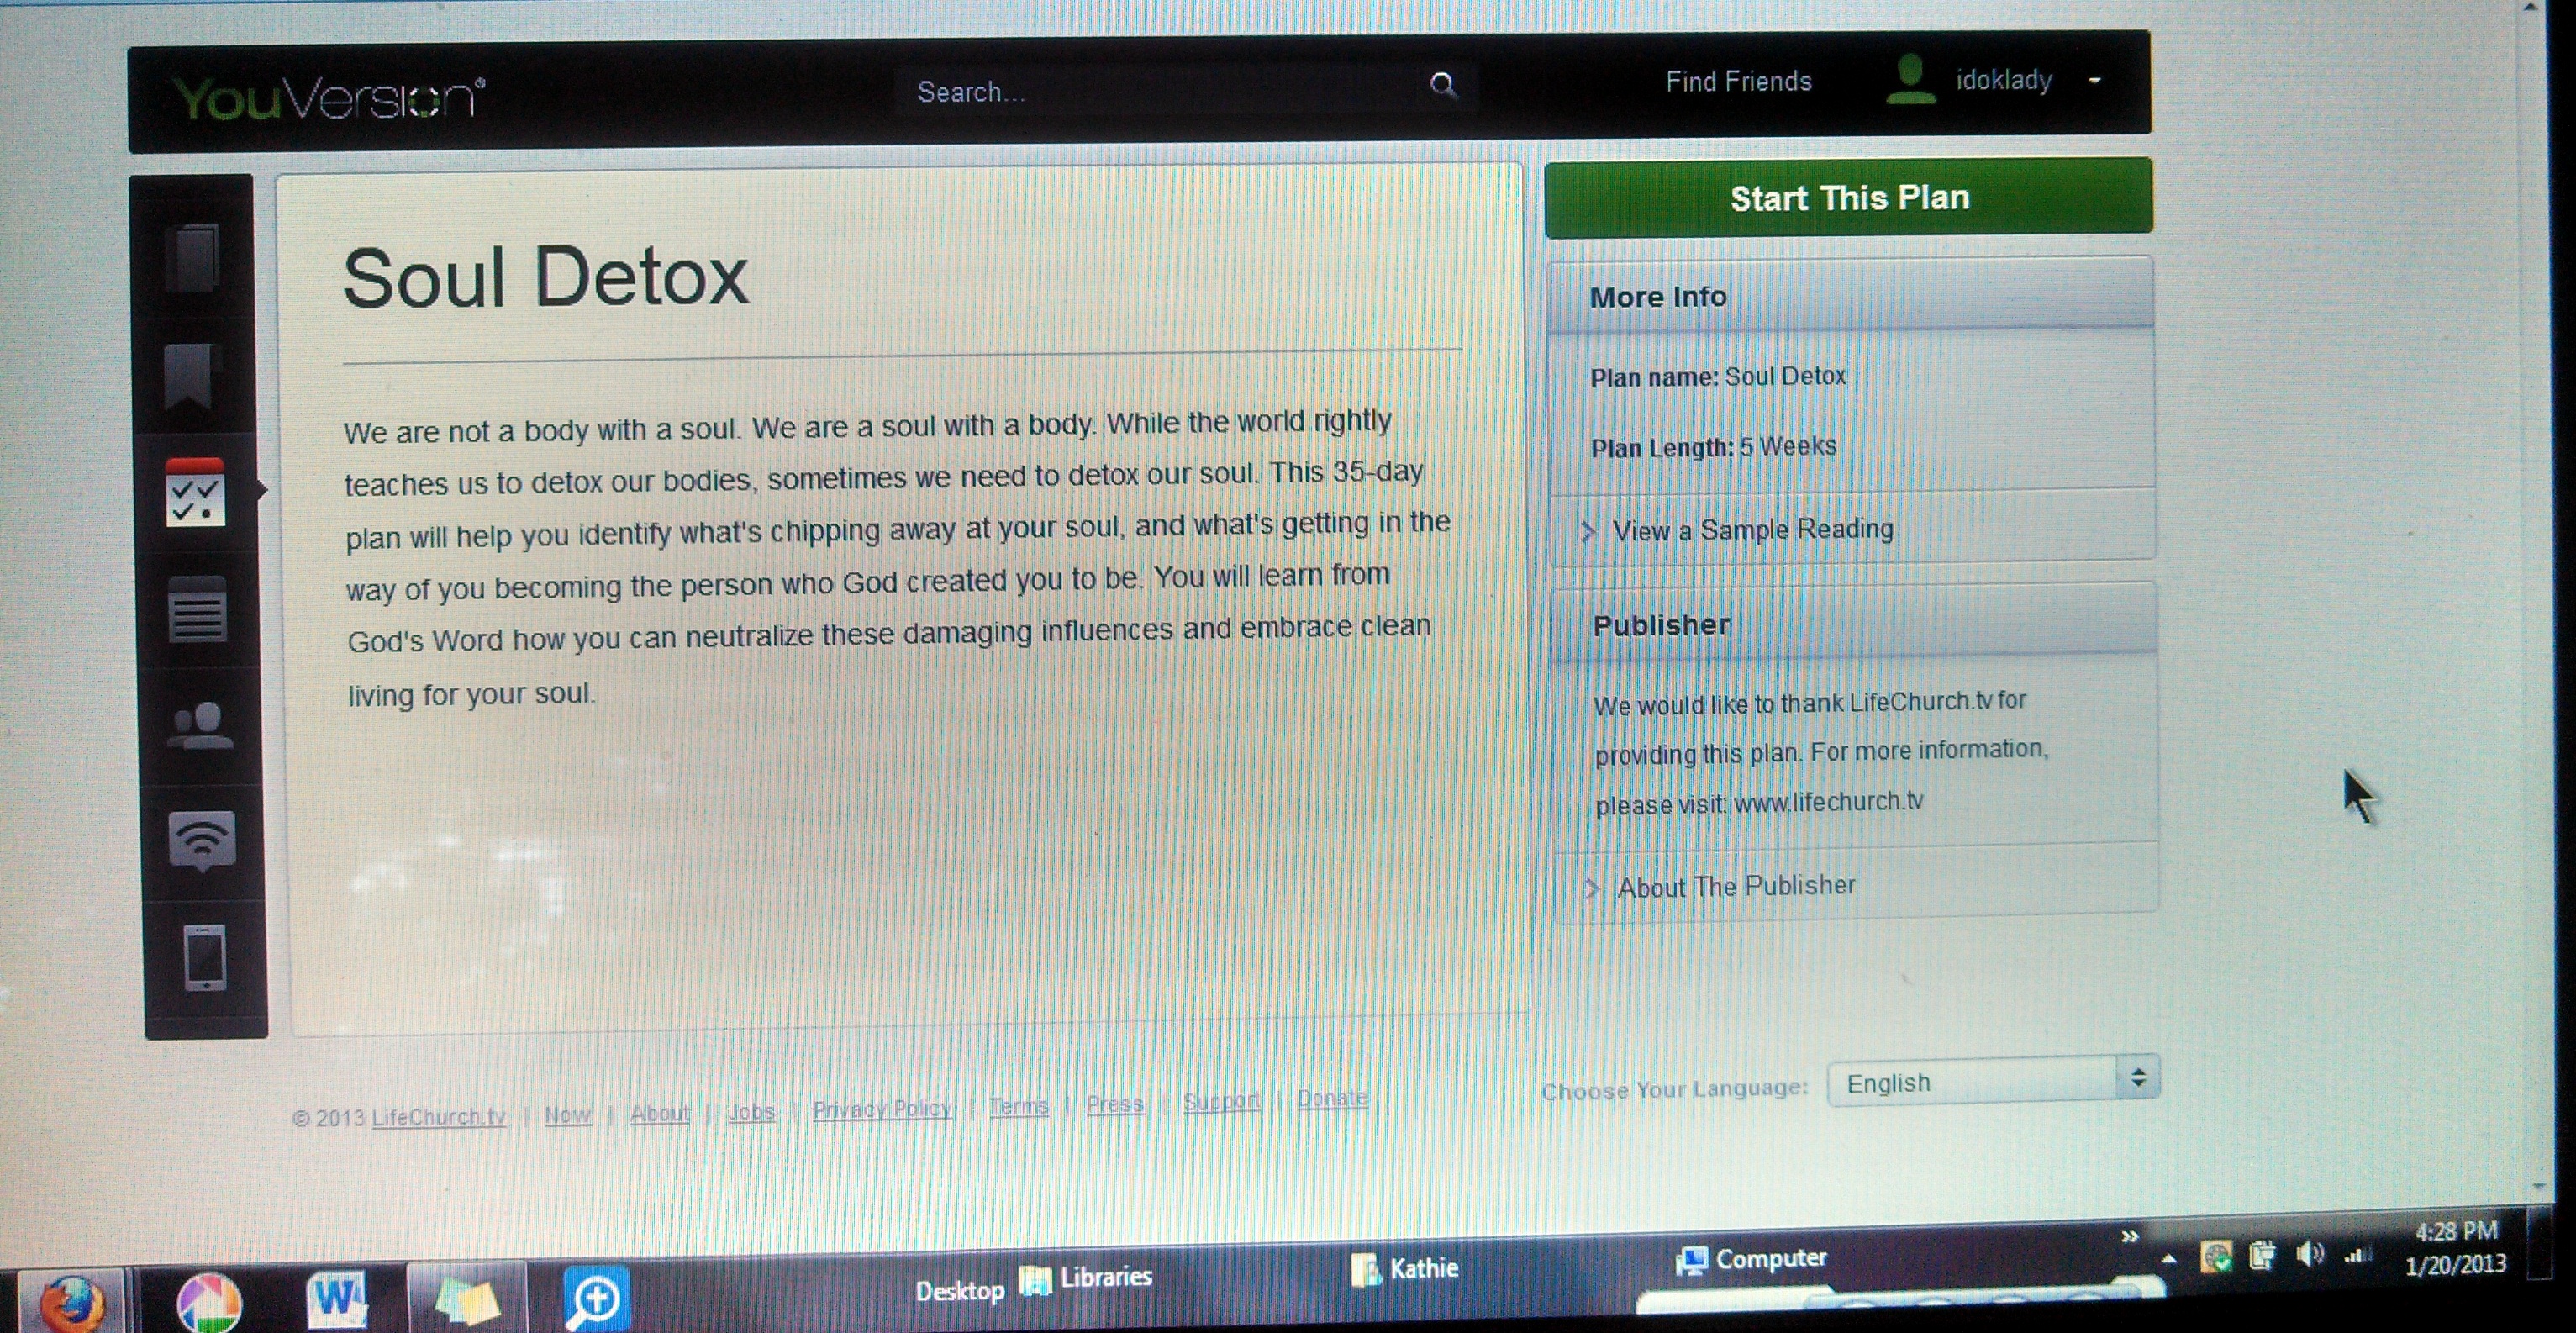
Task: Expand About The Publisher section
Action: click(1735, 887)
